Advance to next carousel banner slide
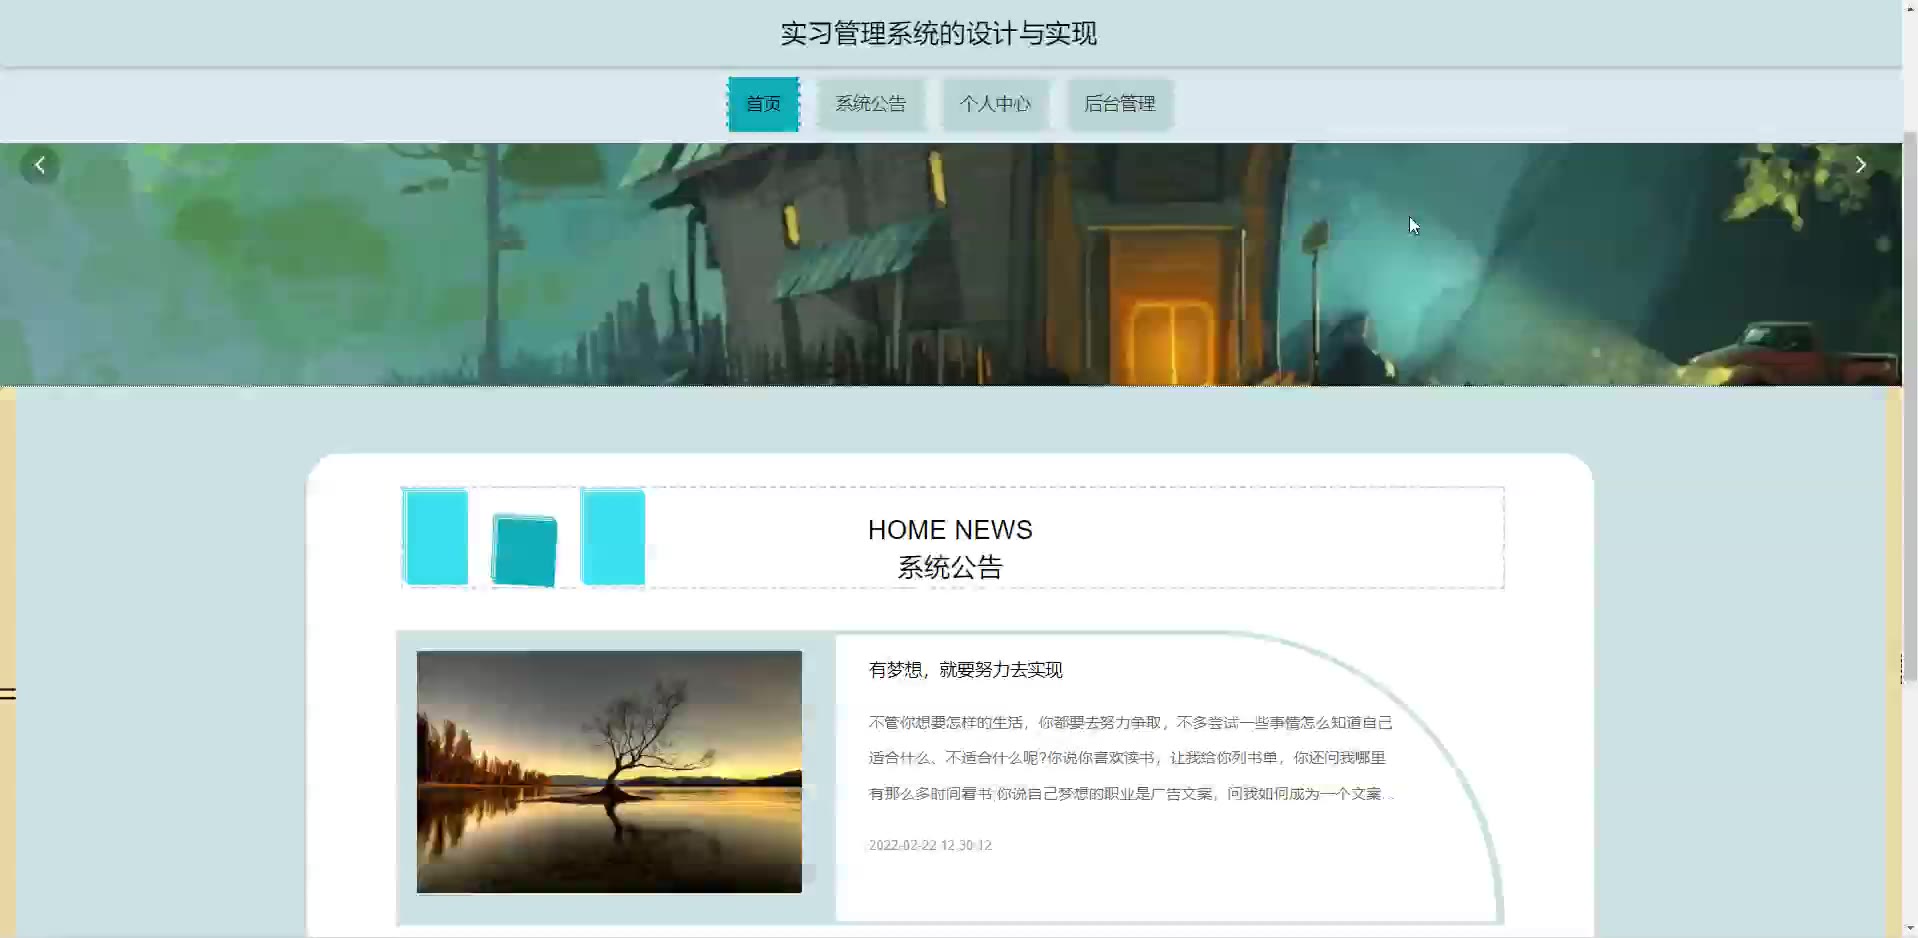 pyautogui.click(x=1860, y=165)
